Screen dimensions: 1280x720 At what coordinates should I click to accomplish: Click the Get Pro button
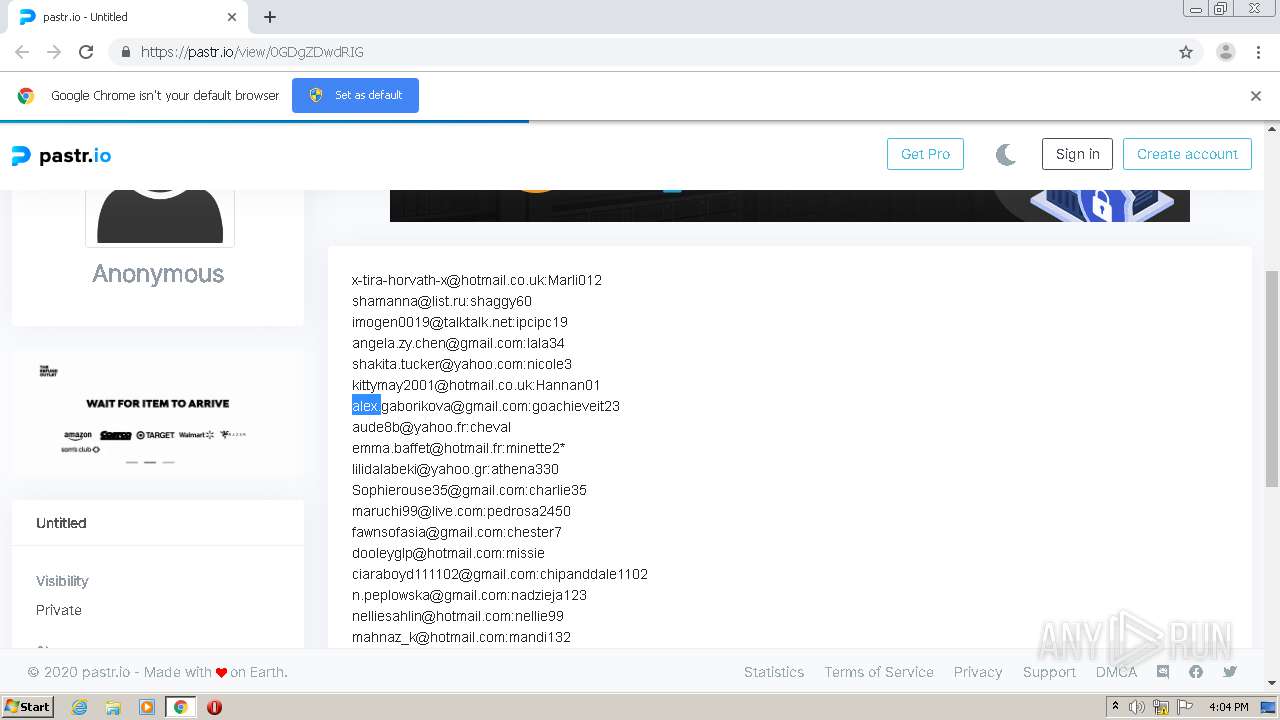click(x=925, y=154)
